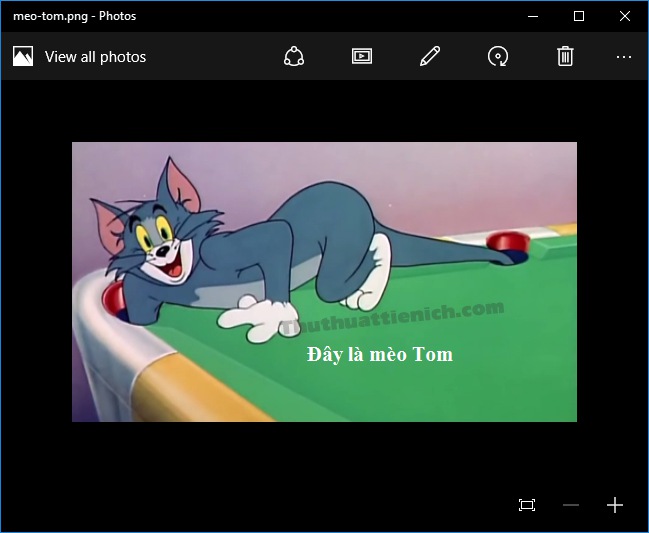Minimize the Photos window

[x=533, y=16]
